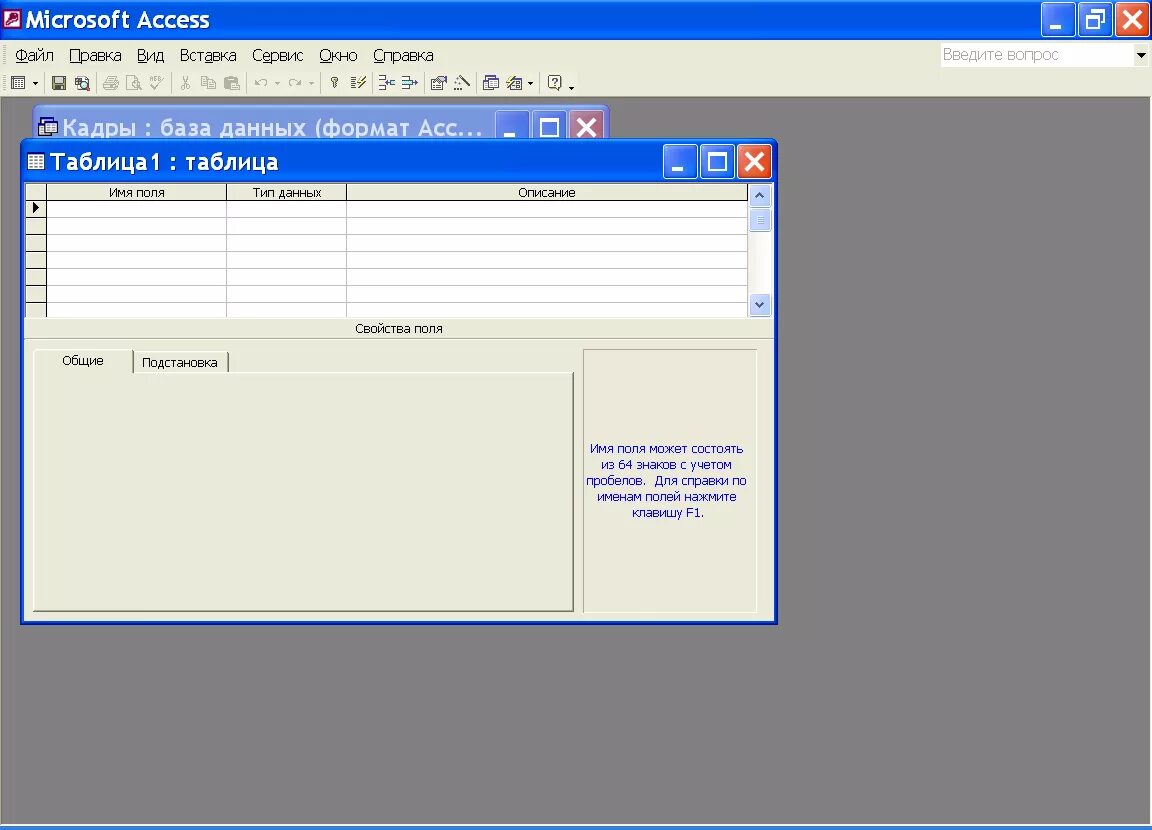Close the Таблица1 table window
Image resolution: width=1152 pixels, height=830 pixels.
click(x=755, y=162)
